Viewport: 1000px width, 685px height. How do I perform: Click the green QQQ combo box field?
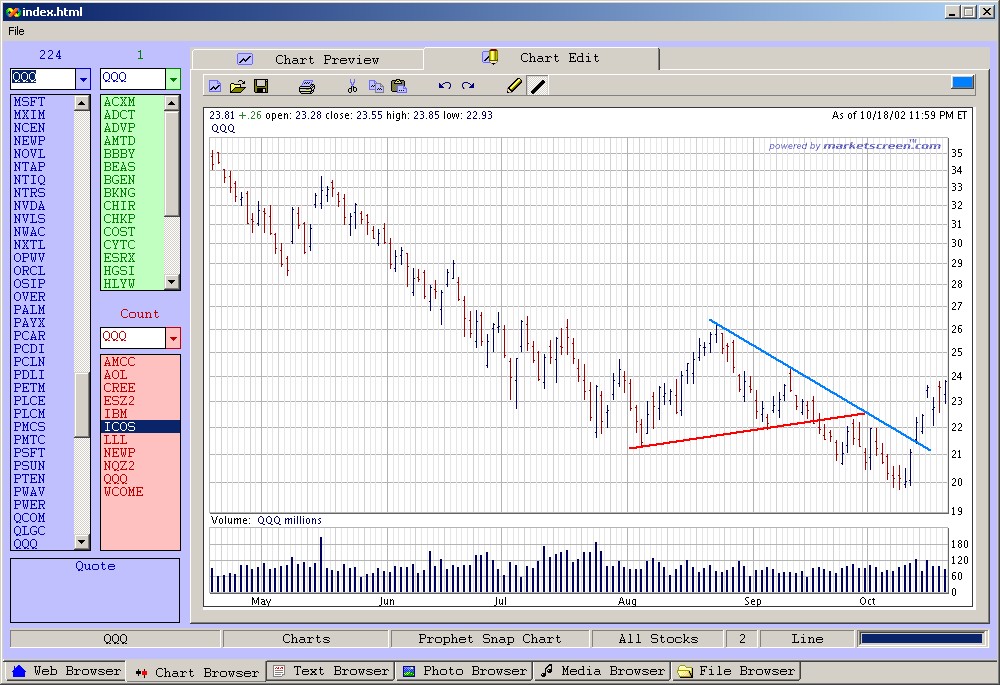tap(133, 78)
